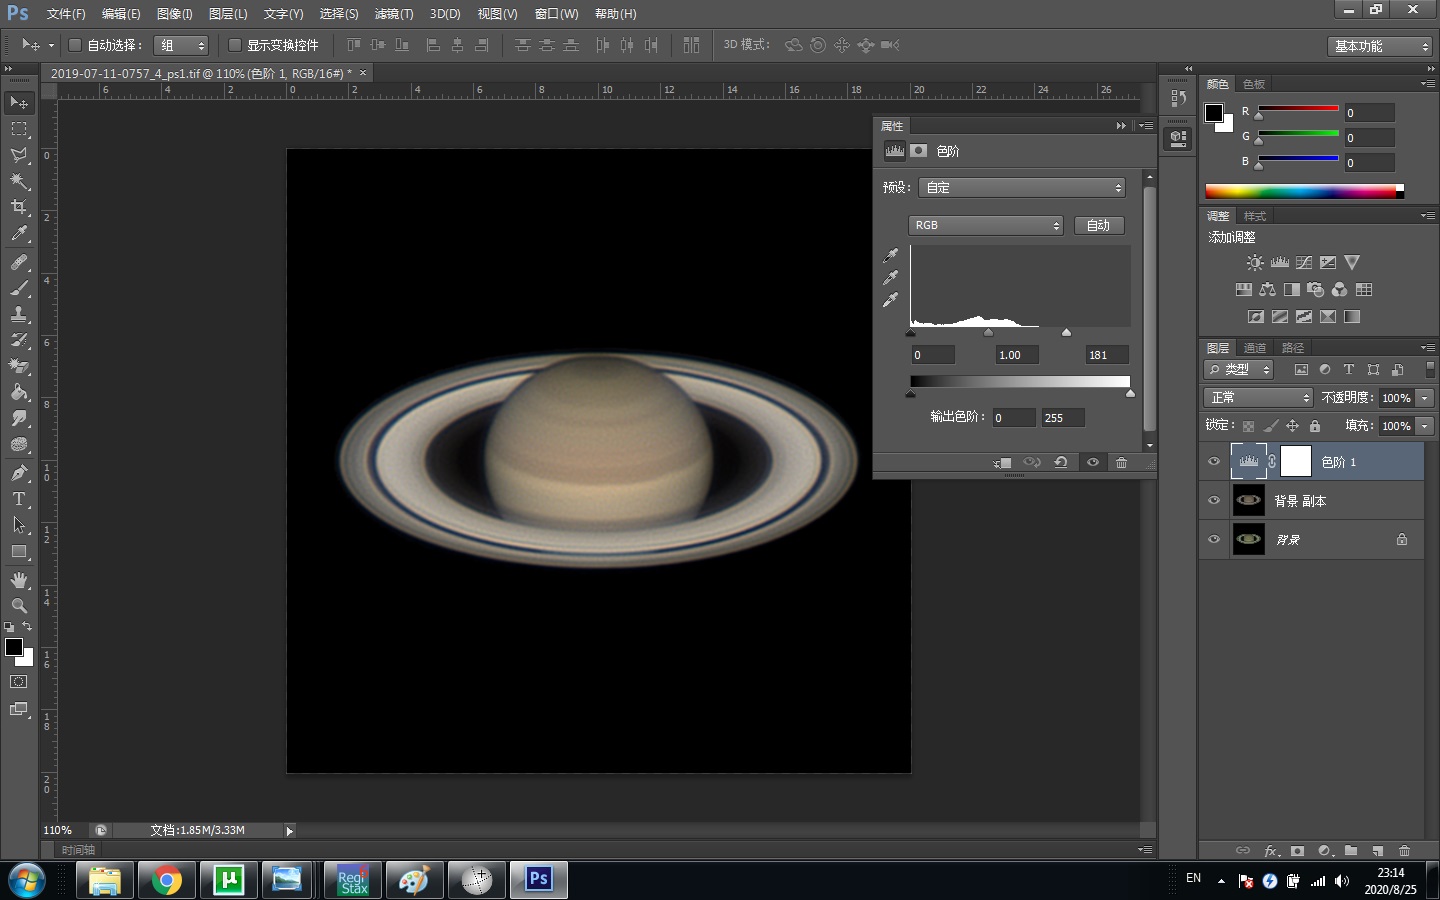The image size is (1440, 900).
Task: Click the foreground color swatch in Color panel
Action: [1214, 113]
